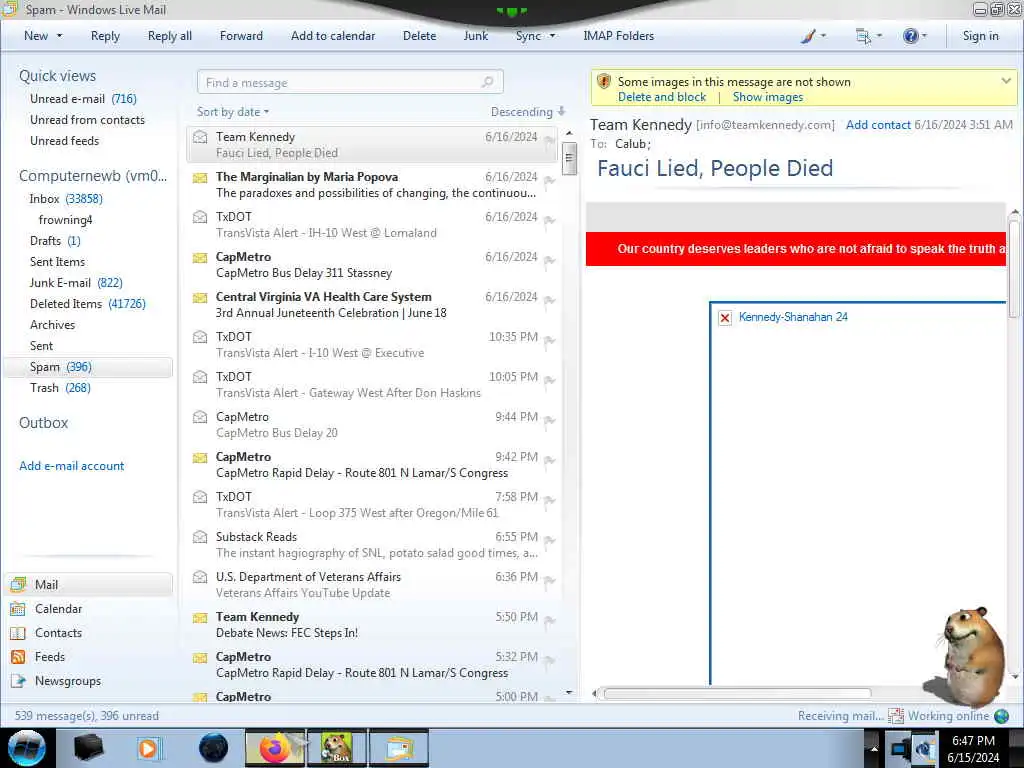Click the Team Kennedy Fauci Lied envelope icon
1024x768 pixels.
click(x=200, y=137)
